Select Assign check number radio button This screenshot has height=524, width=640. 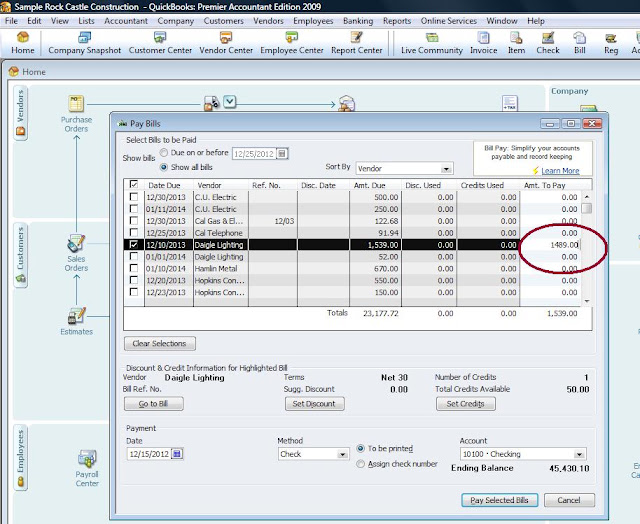360,464
